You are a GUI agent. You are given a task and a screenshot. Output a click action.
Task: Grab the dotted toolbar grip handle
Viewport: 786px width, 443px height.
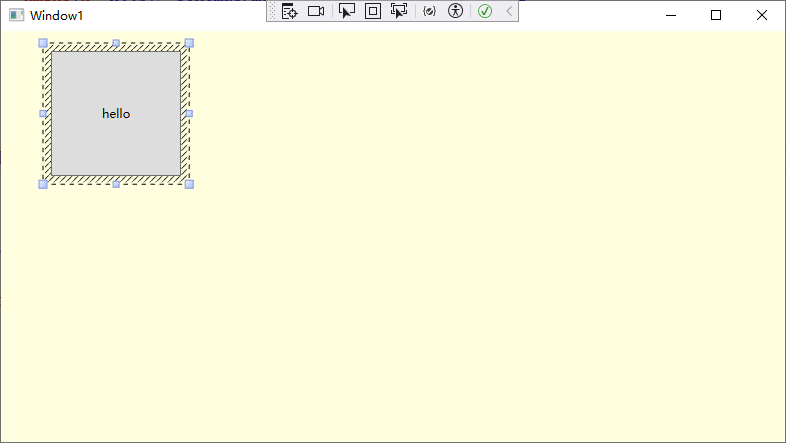[272, 11]
